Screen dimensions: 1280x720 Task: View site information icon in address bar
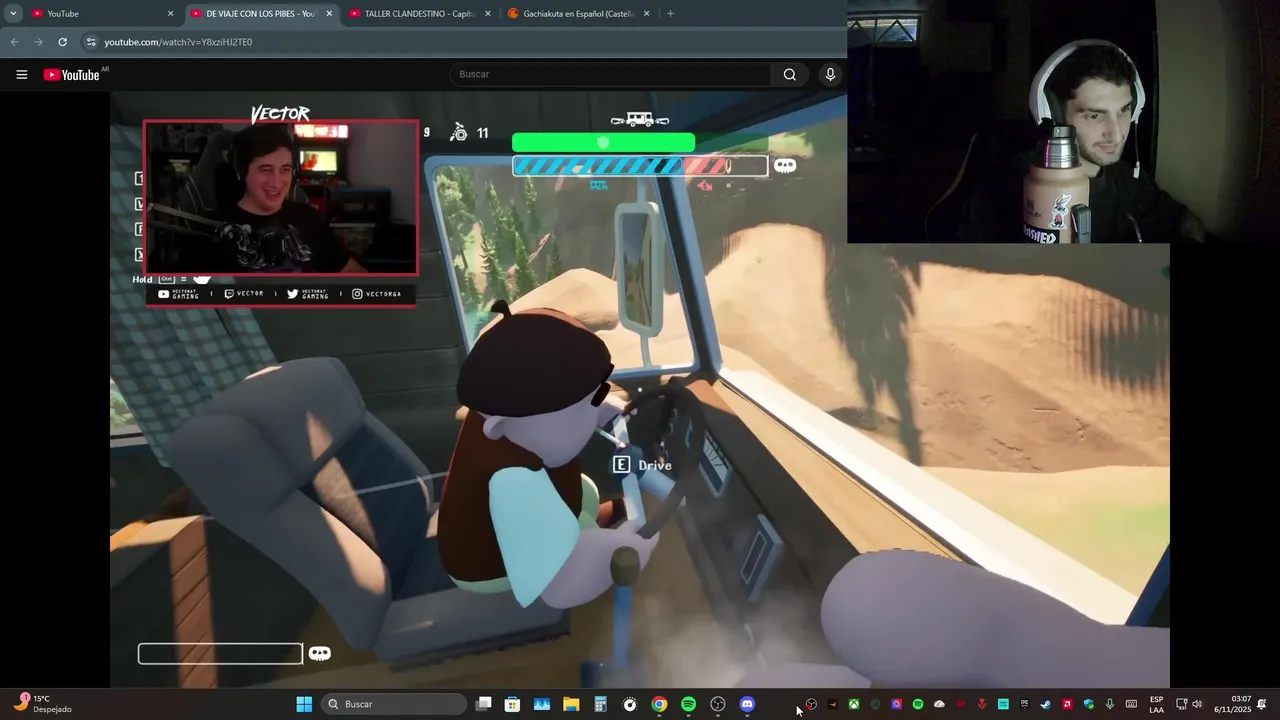91,42
